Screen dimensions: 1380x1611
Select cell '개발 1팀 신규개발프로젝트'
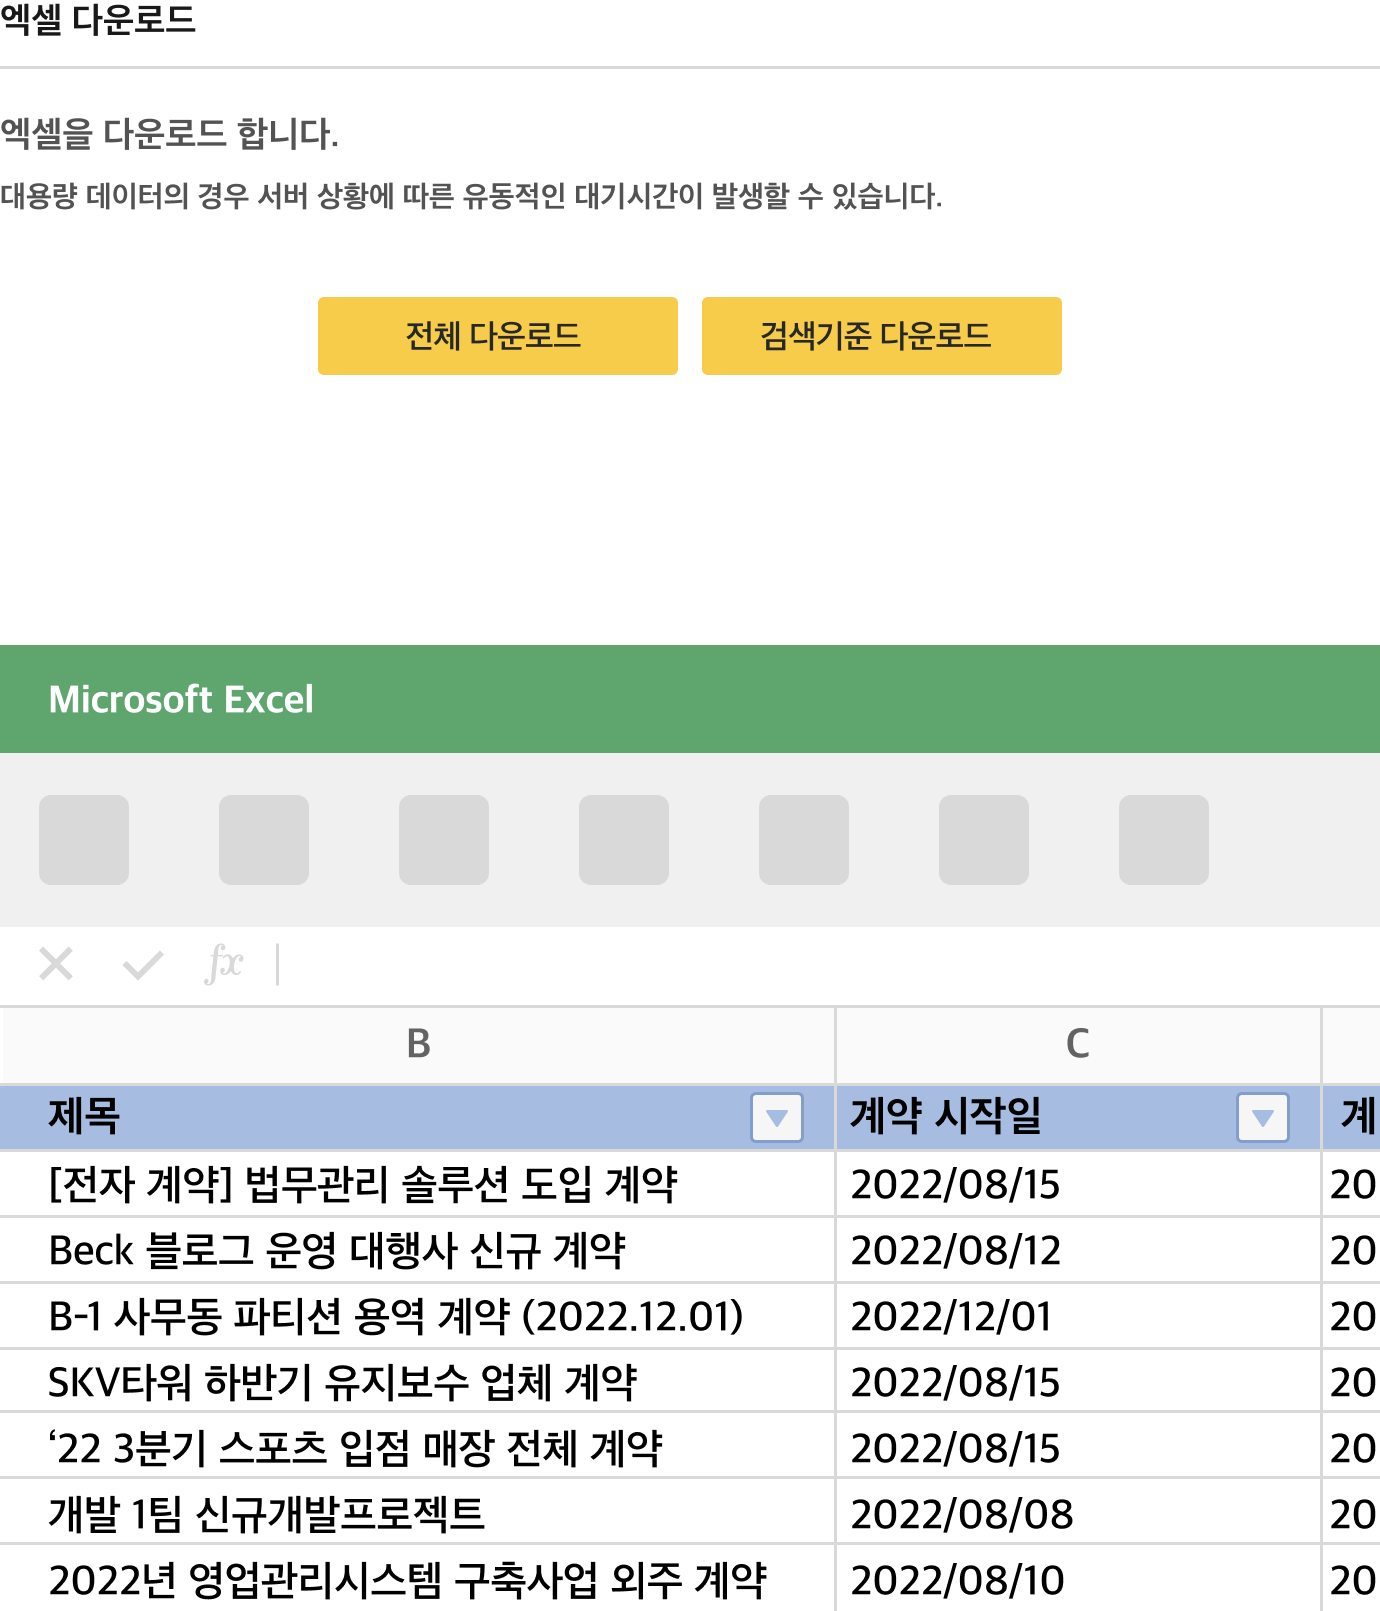click(417, 1513)
